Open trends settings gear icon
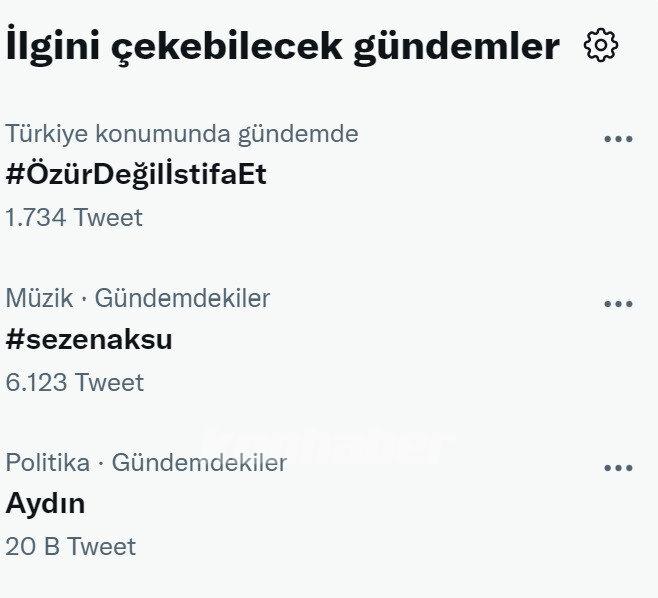This screenshot has width=658, height=598. (601, 45)
